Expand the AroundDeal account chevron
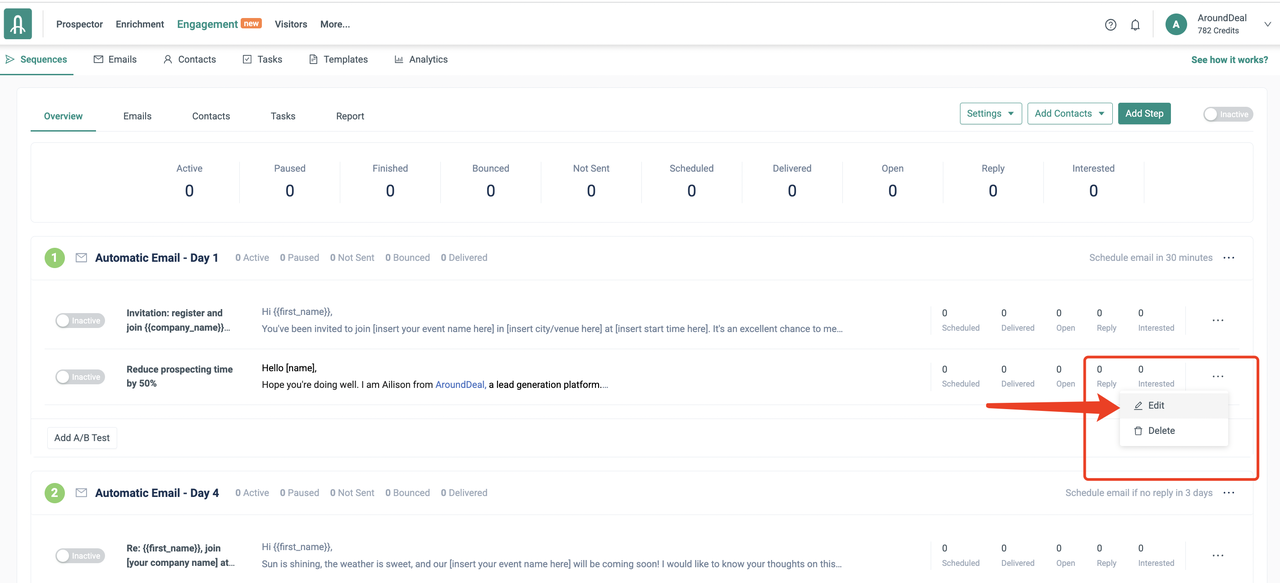 1268,25
